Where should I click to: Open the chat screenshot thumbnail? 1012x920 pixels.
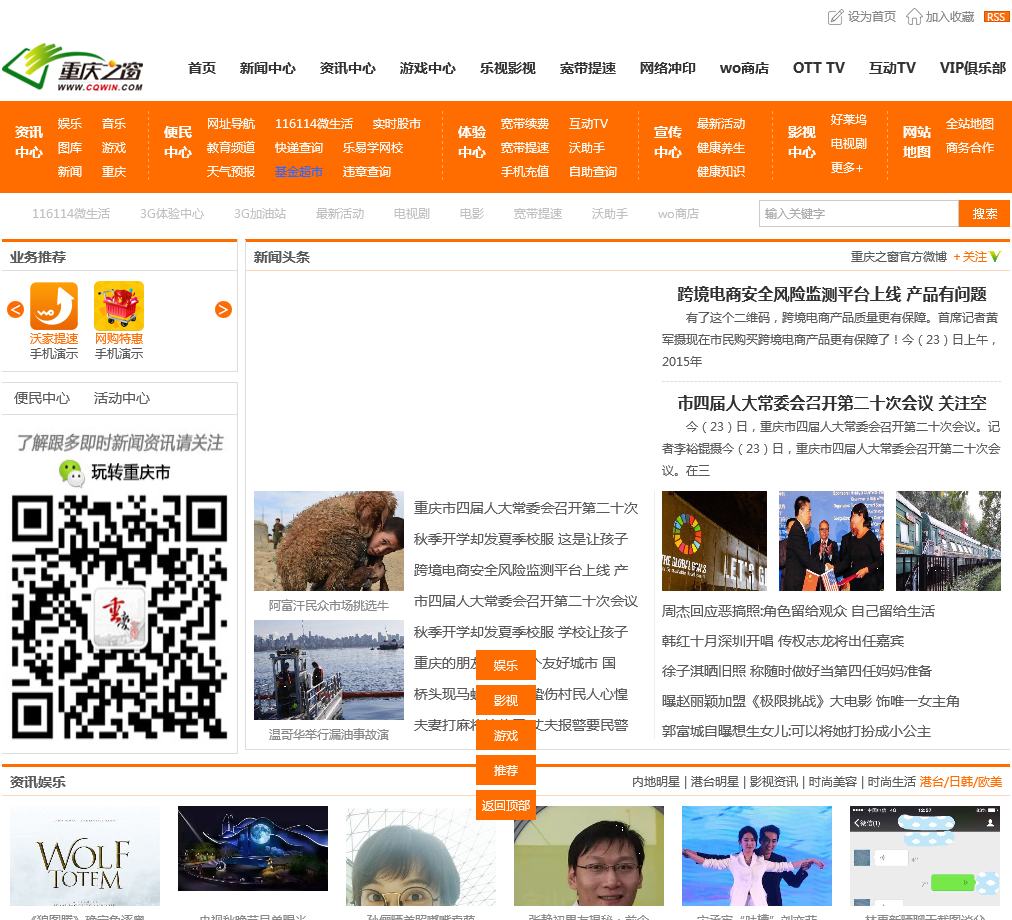pyautogui.click(x=924, y=856)
